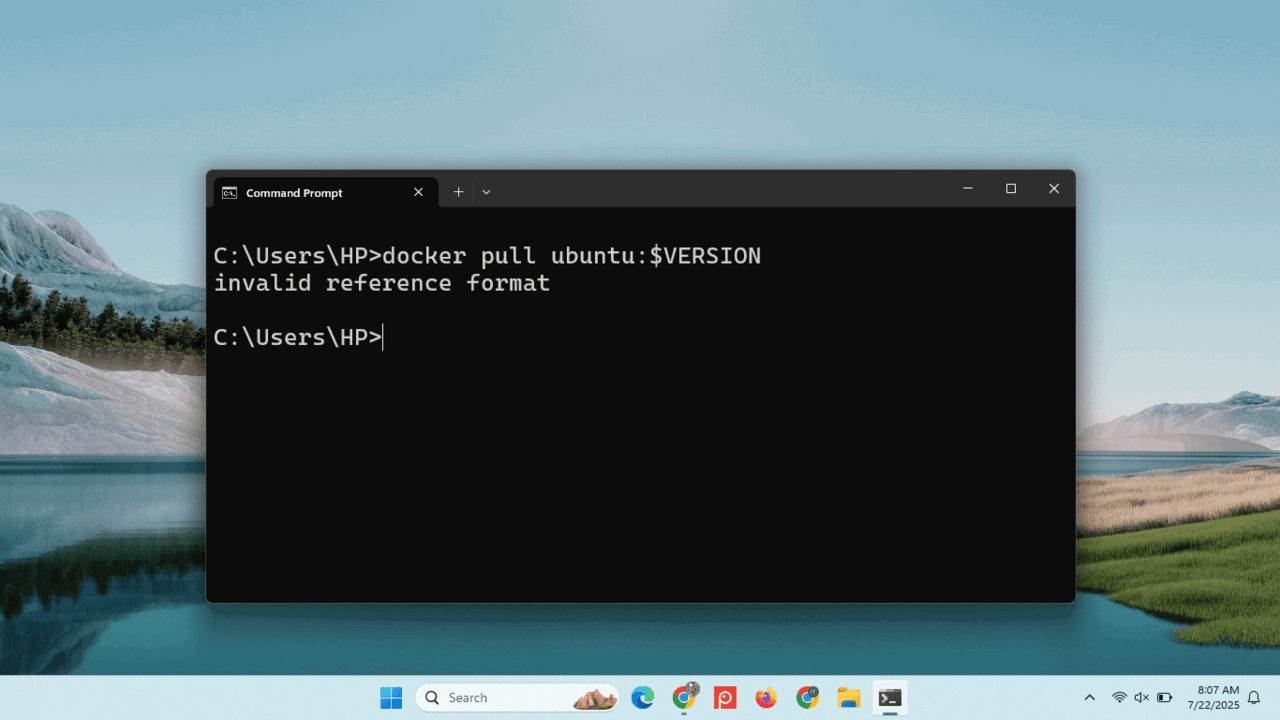Close the Command Prompt tab with its X

coord(418,192)
